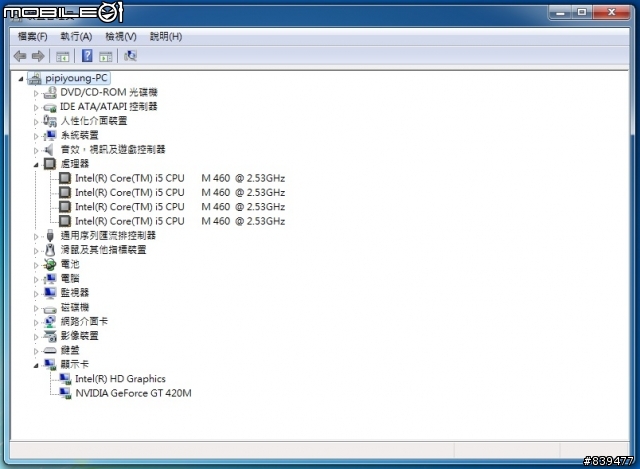
Task: Click the USB controller plug icon
Action: (x=50, y=236)
